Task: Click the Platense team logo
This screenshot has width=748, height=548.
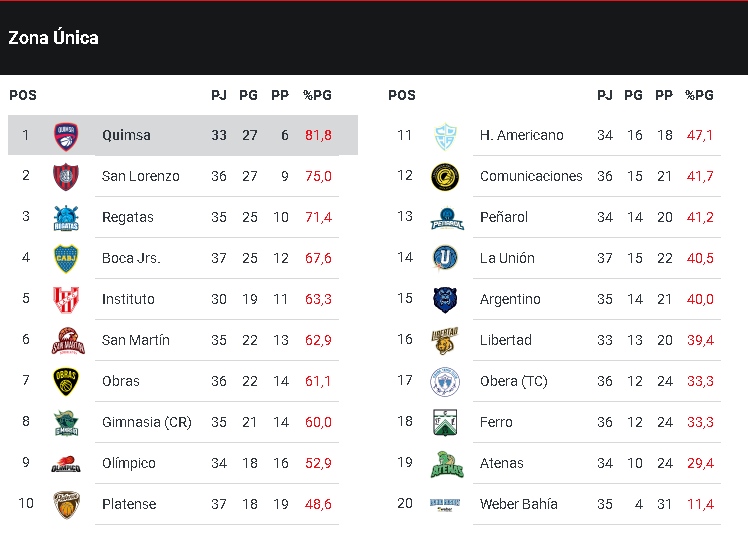Action: (66, 504)
